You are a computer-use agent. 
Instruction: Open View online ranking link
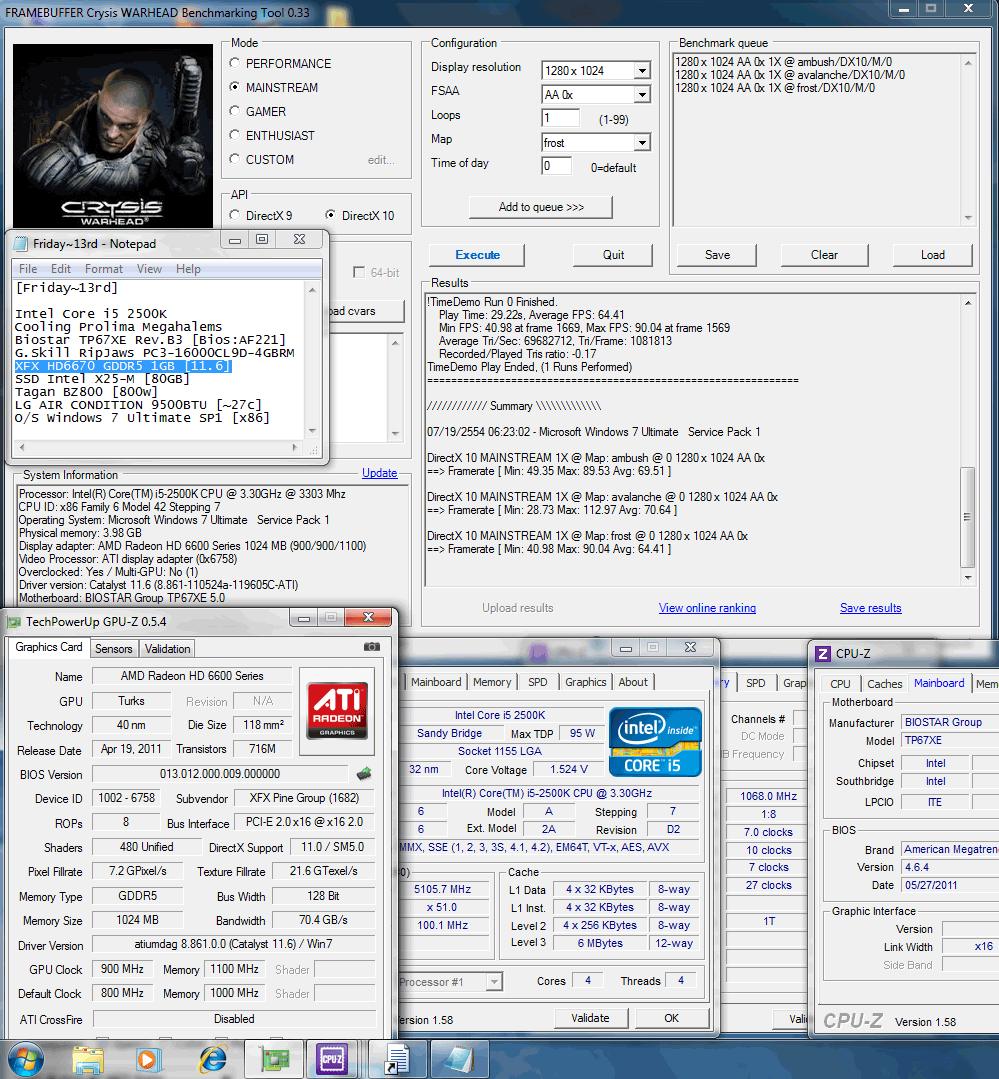tap(707, 608)
